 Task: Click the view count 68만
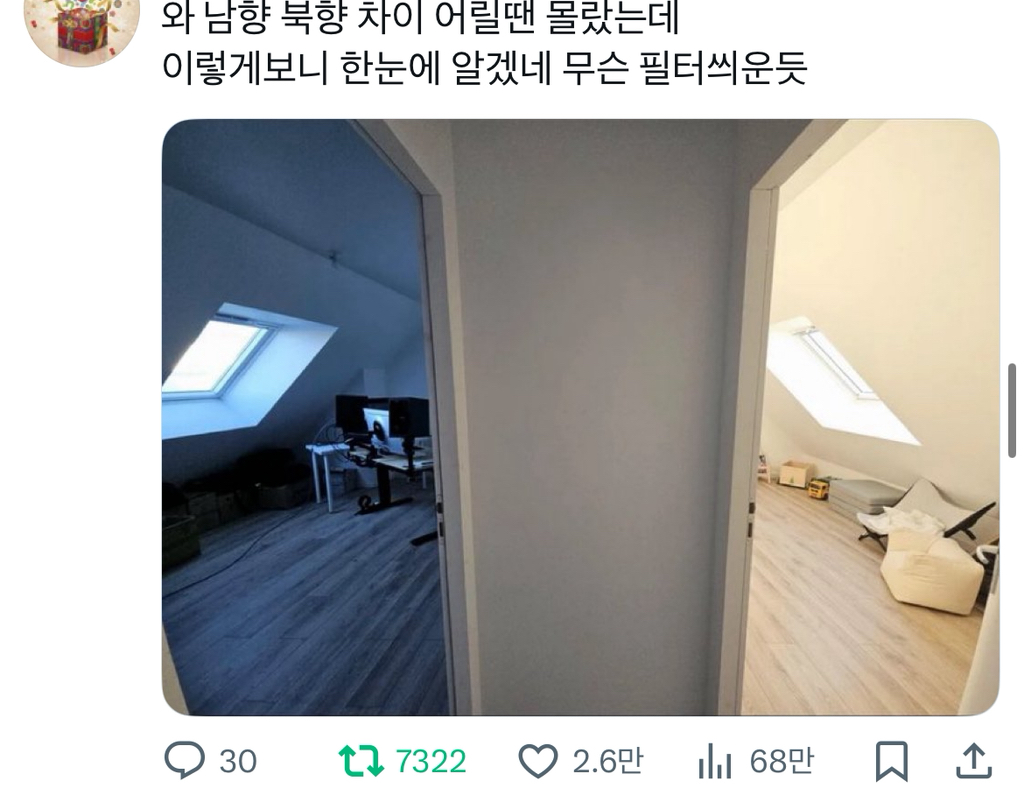781,761
